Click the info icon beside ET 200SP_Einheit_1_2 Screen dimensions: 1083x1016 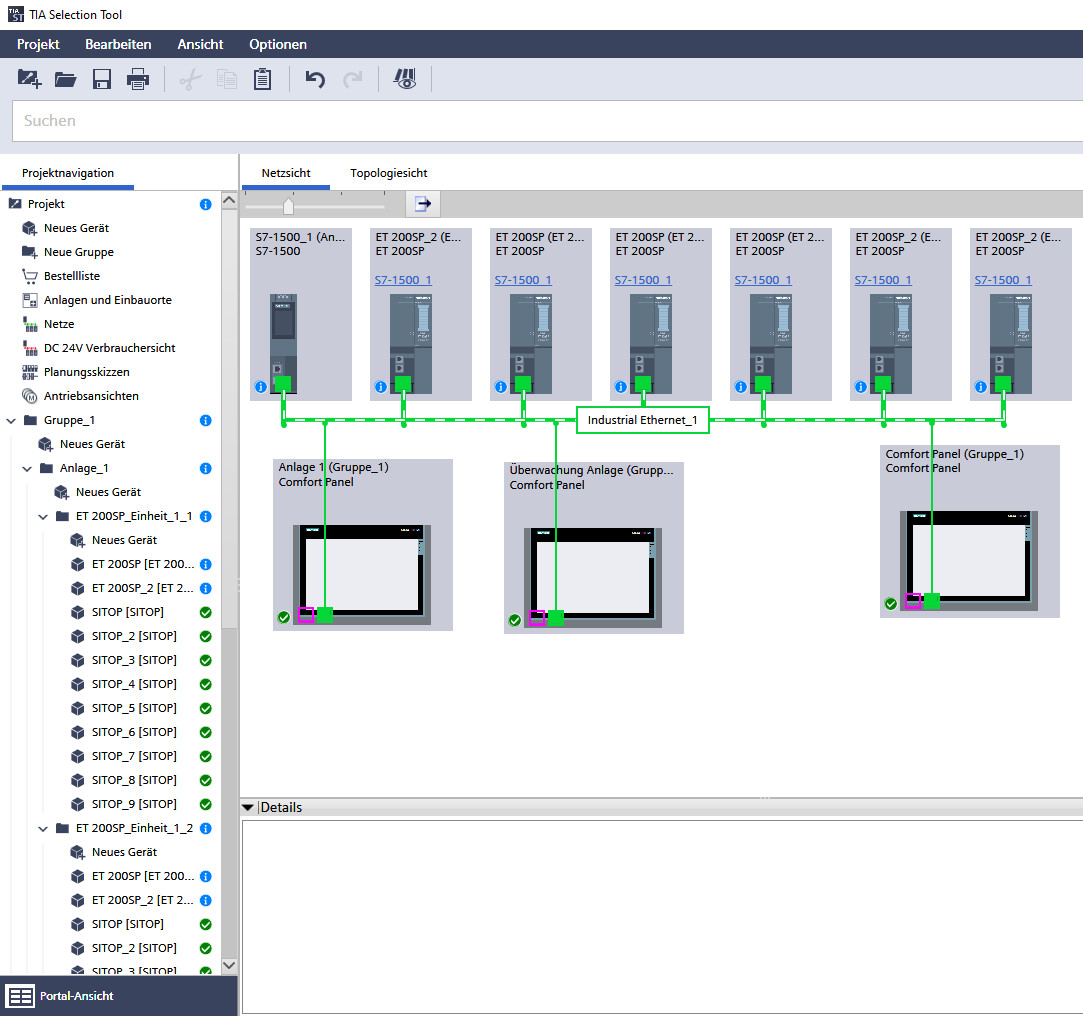pos(206,829)
